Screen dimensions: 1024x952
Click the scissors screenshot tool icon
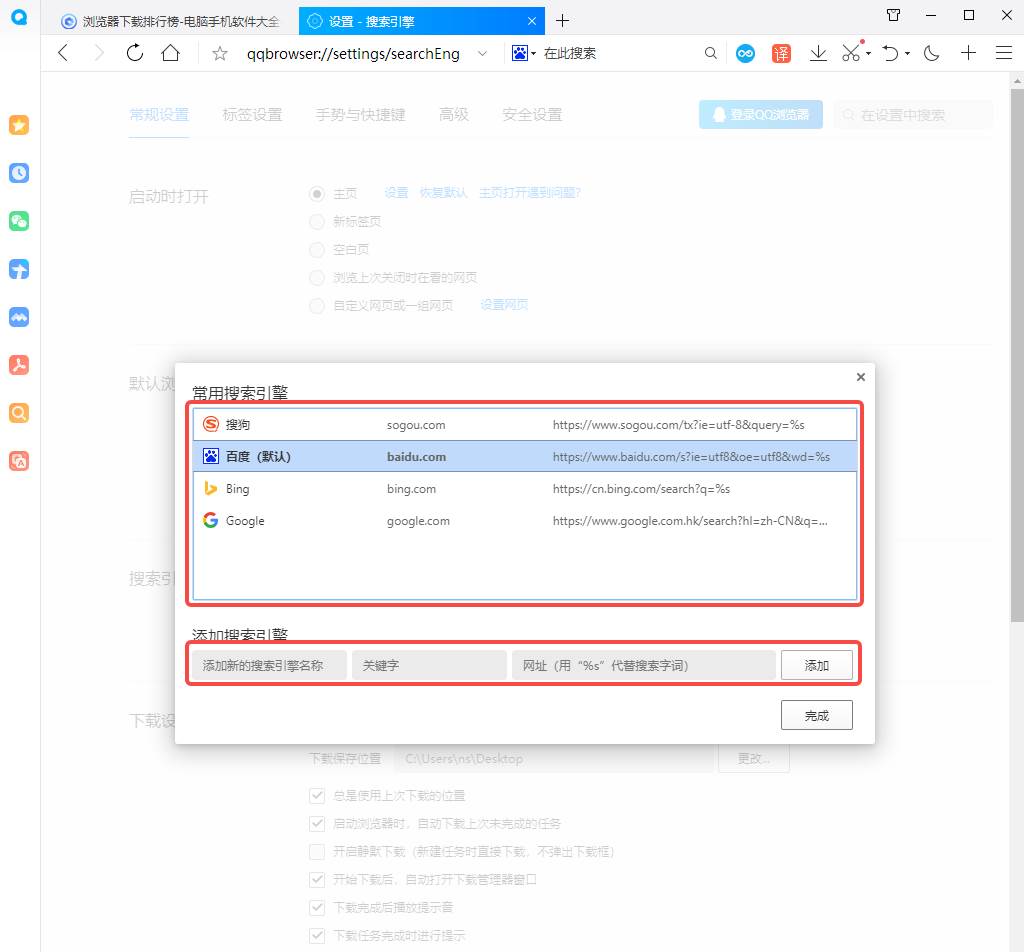coord(851,54)
